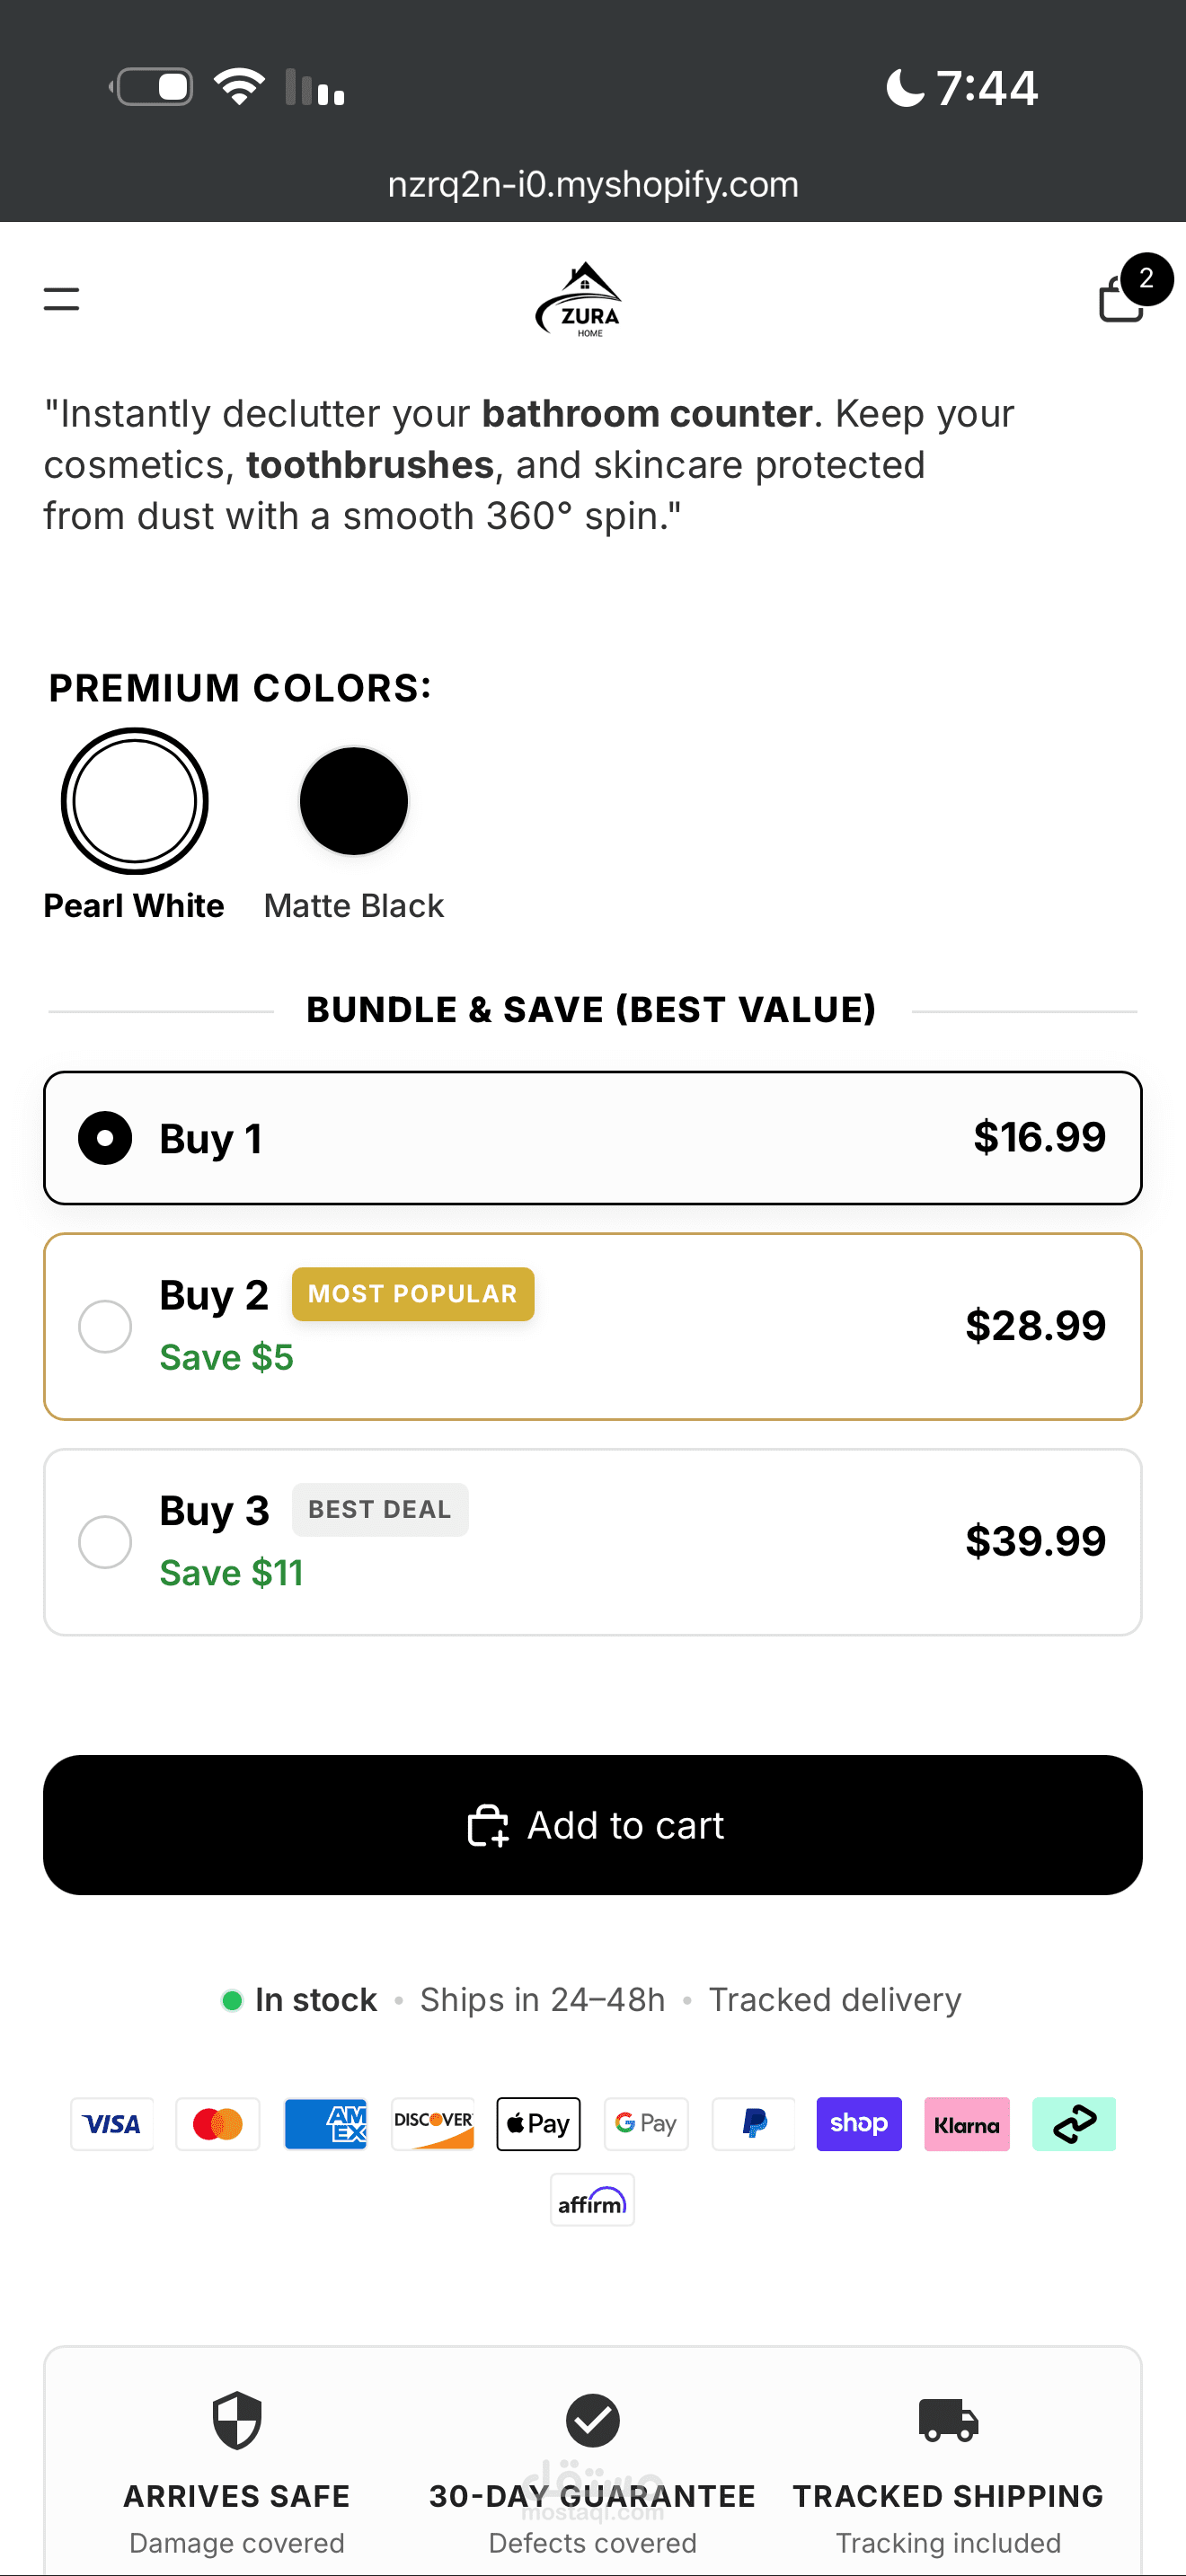The width and height of the screenshot is (1186, 2576).
Task: Click the Shop Pay icon
Action: (x=858, y=2123)
